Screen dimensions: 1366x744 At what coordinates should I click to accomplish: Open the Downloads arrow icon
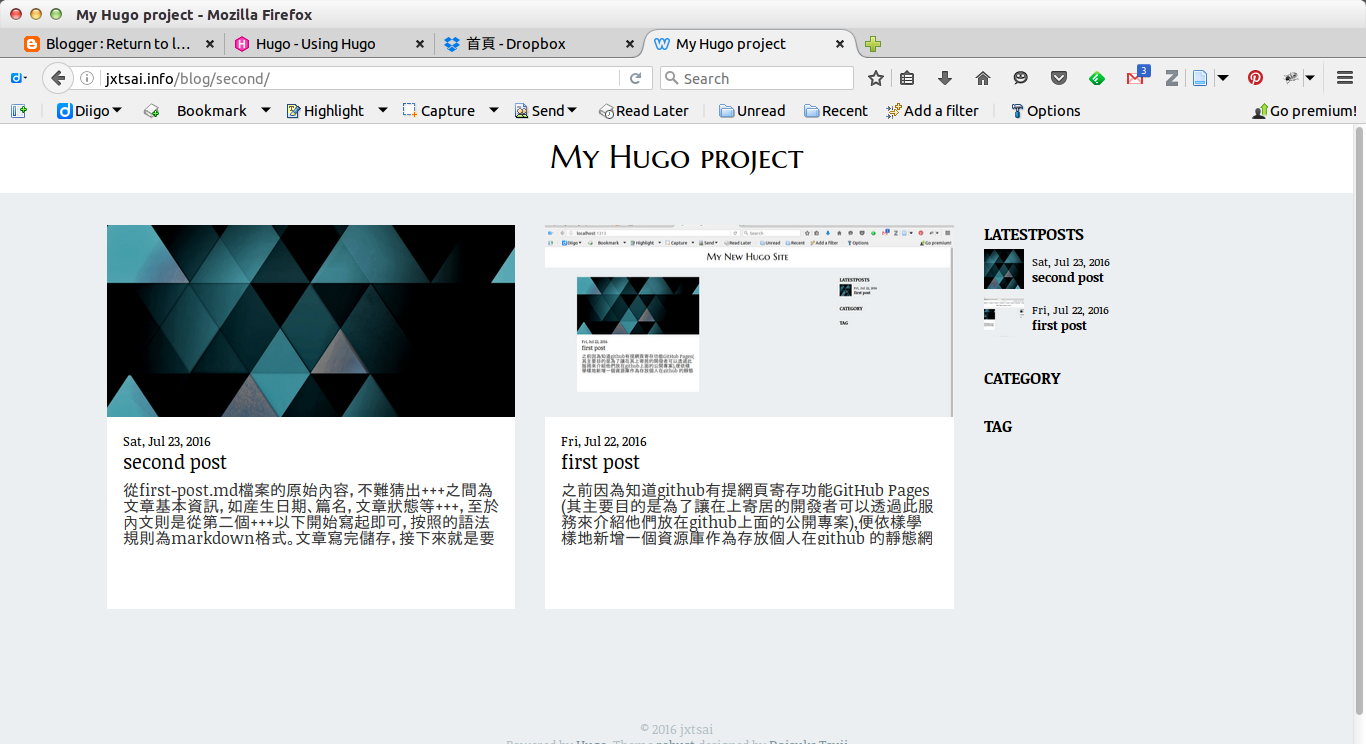pyautogui.click(x=945, y=78)
